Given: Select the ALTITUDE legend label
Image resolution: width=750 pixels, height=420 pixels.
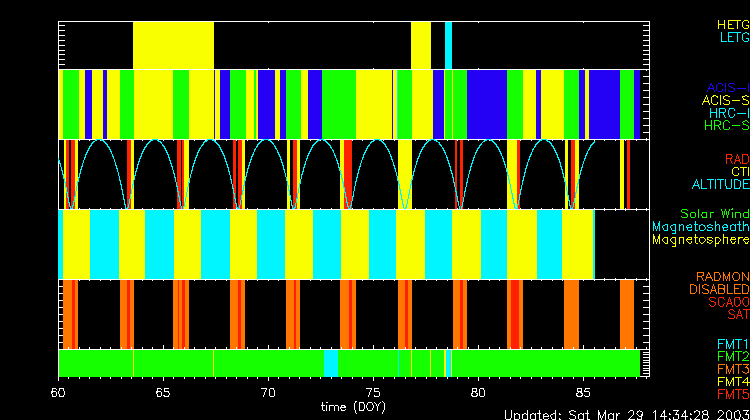Looking at the screenshot, I should pos(720,185).
